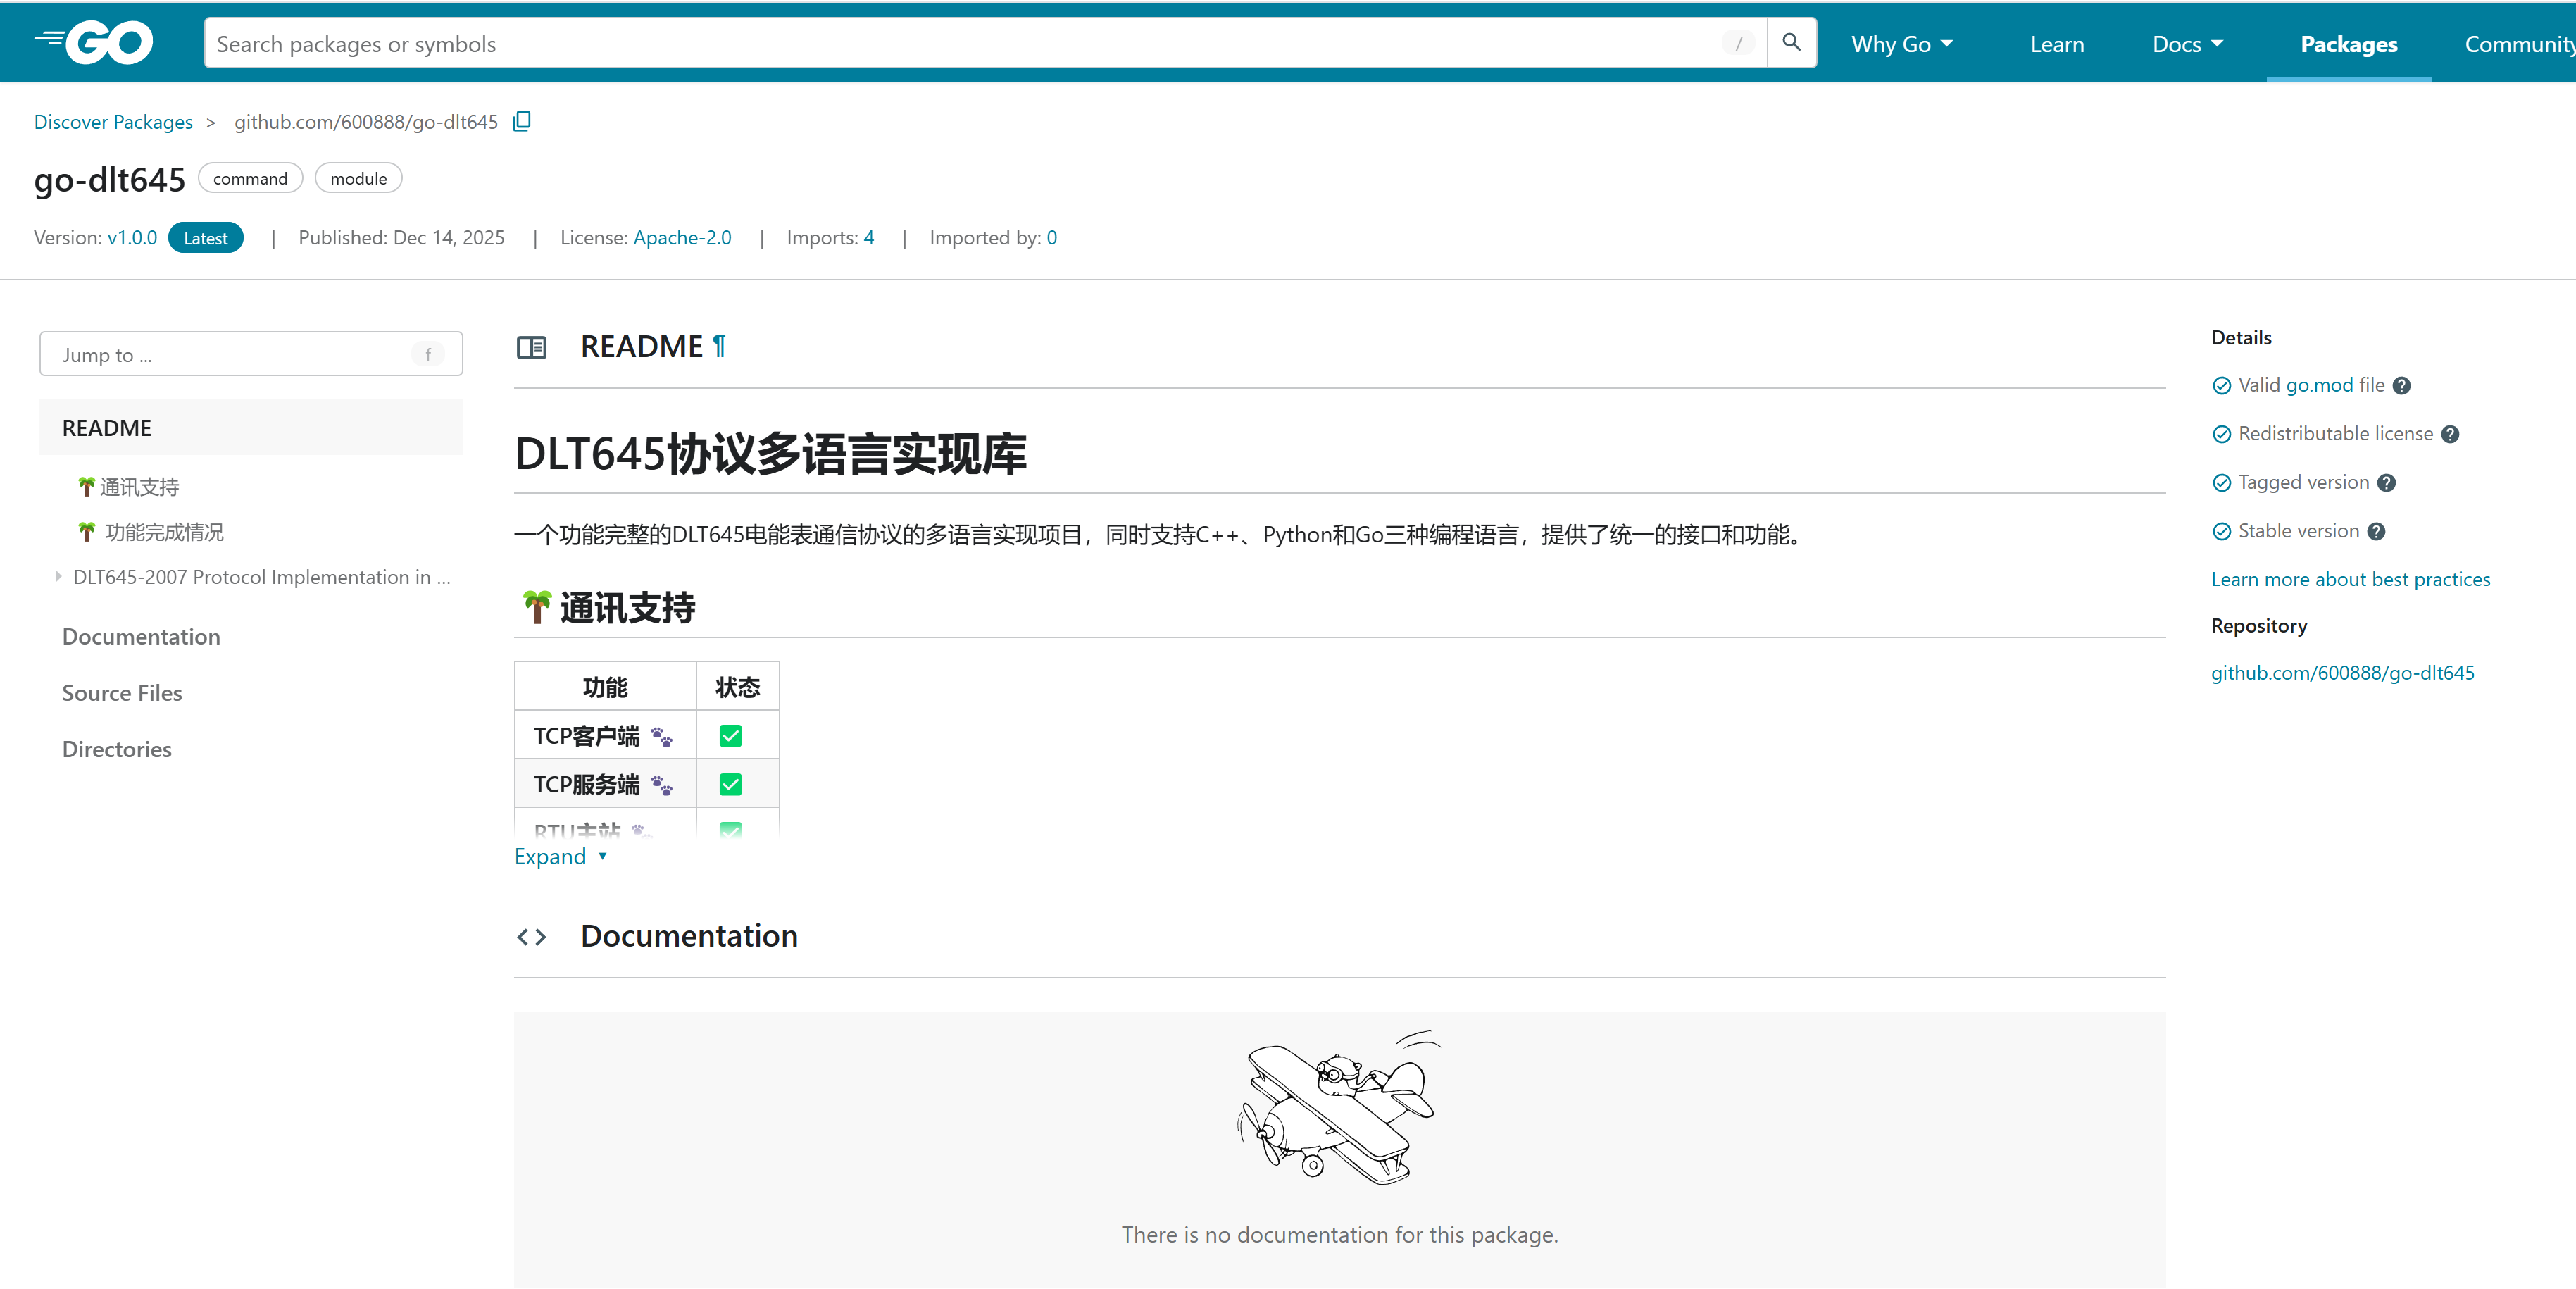2576x1289 pixels.
Task: Click the README paragraph anchor symbol
Action: 719,346
